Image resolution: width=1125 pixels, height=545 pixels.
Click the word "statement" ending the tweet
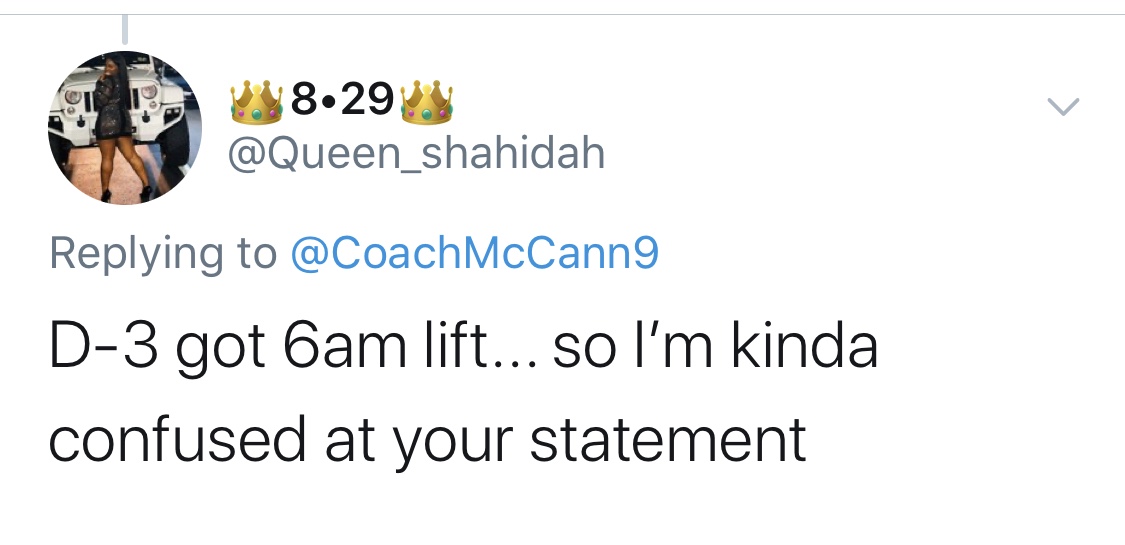[667, 439]
